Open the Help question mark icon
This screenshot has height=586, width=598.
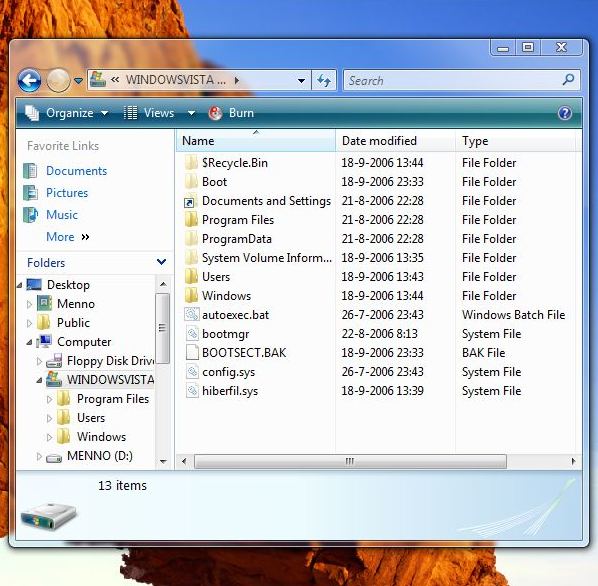(565, 113)
